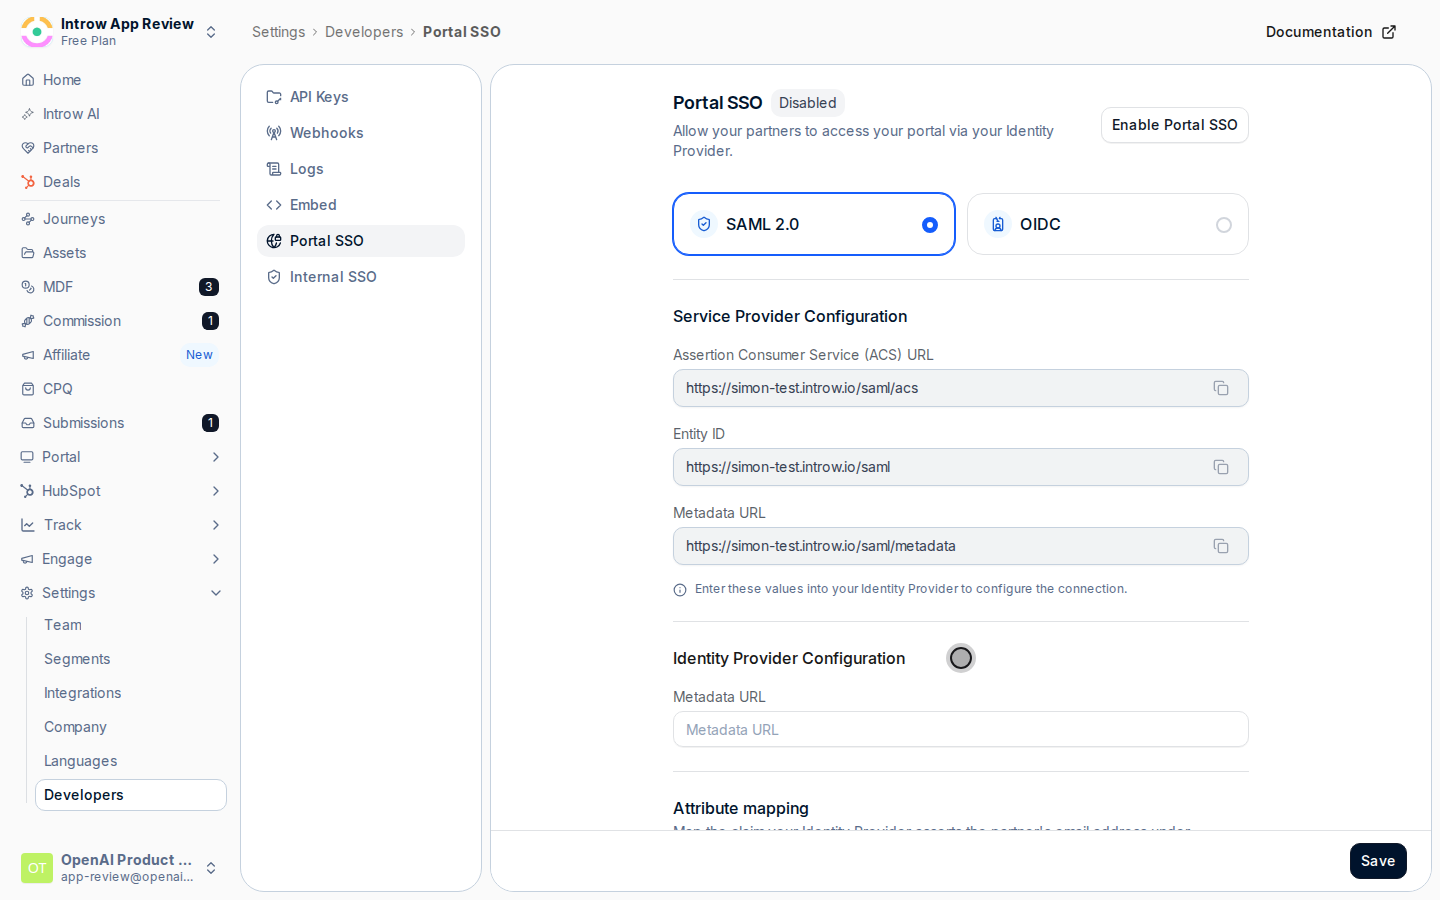The image size is (1440, 900).
Task: Expand the Track sidebar section
Action: [216, 525]
